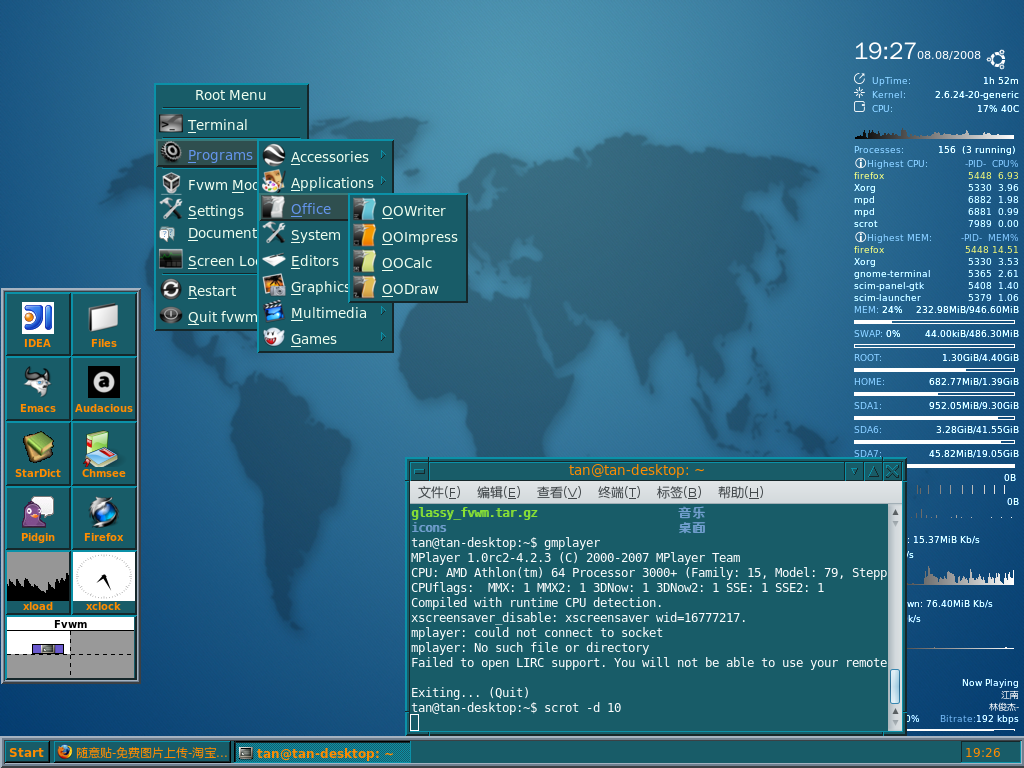Expand the Applications submenu arrow
This screenshot has width=1024, height=768.
coord(383,180)
